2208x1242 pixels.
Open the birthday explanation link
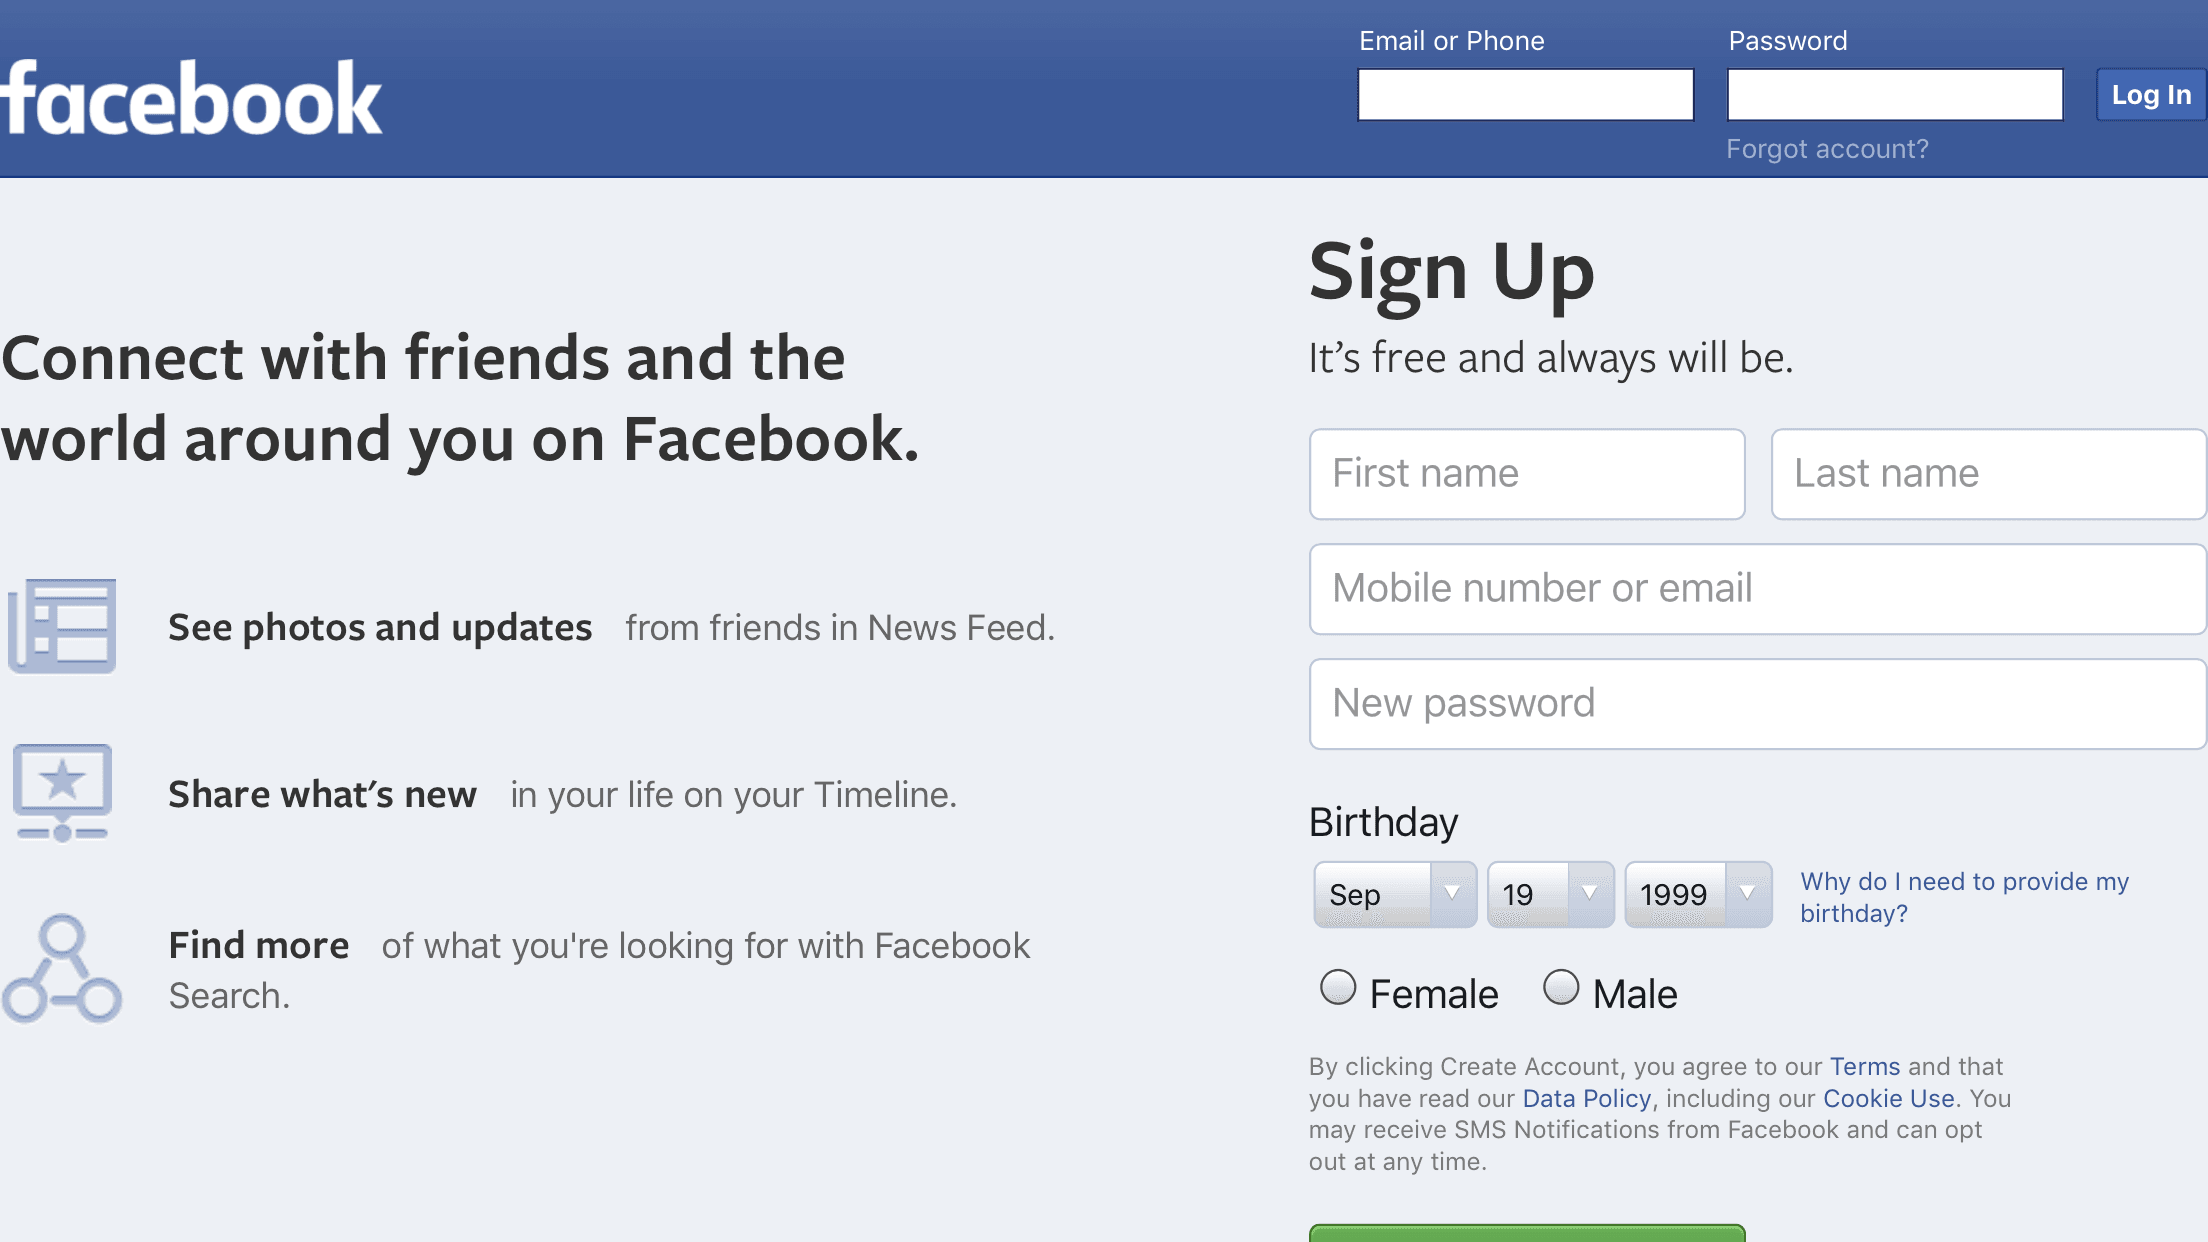(1964, 897)
